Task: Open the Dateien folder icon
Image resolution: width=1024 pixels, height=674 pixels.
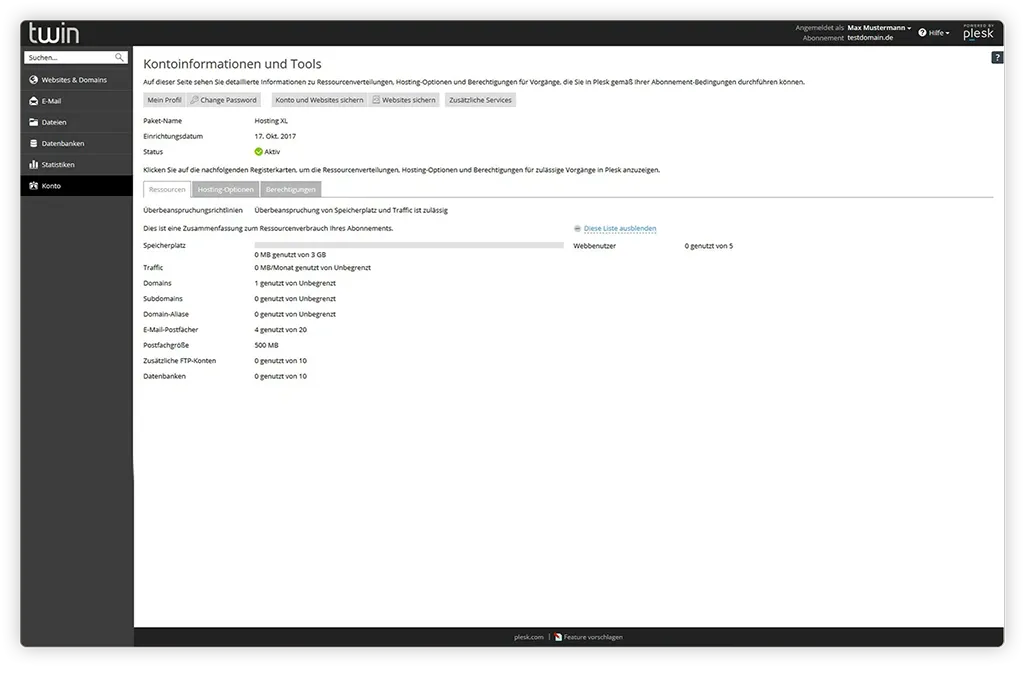Action: [33, 122]
